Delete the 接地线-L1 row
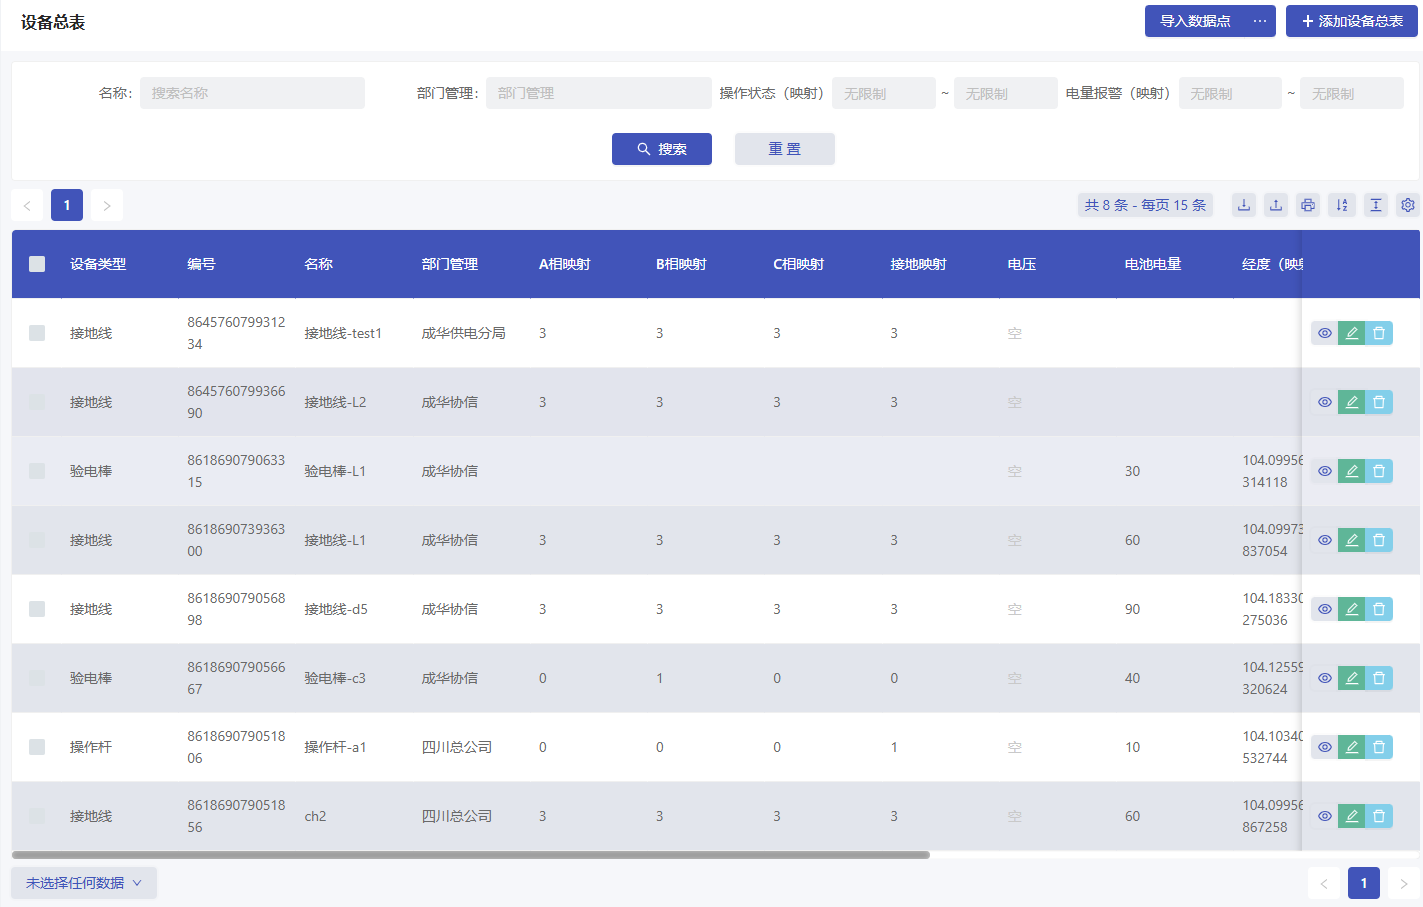The height and width of the screenshot is (907, 1423). click(1379, 540)
